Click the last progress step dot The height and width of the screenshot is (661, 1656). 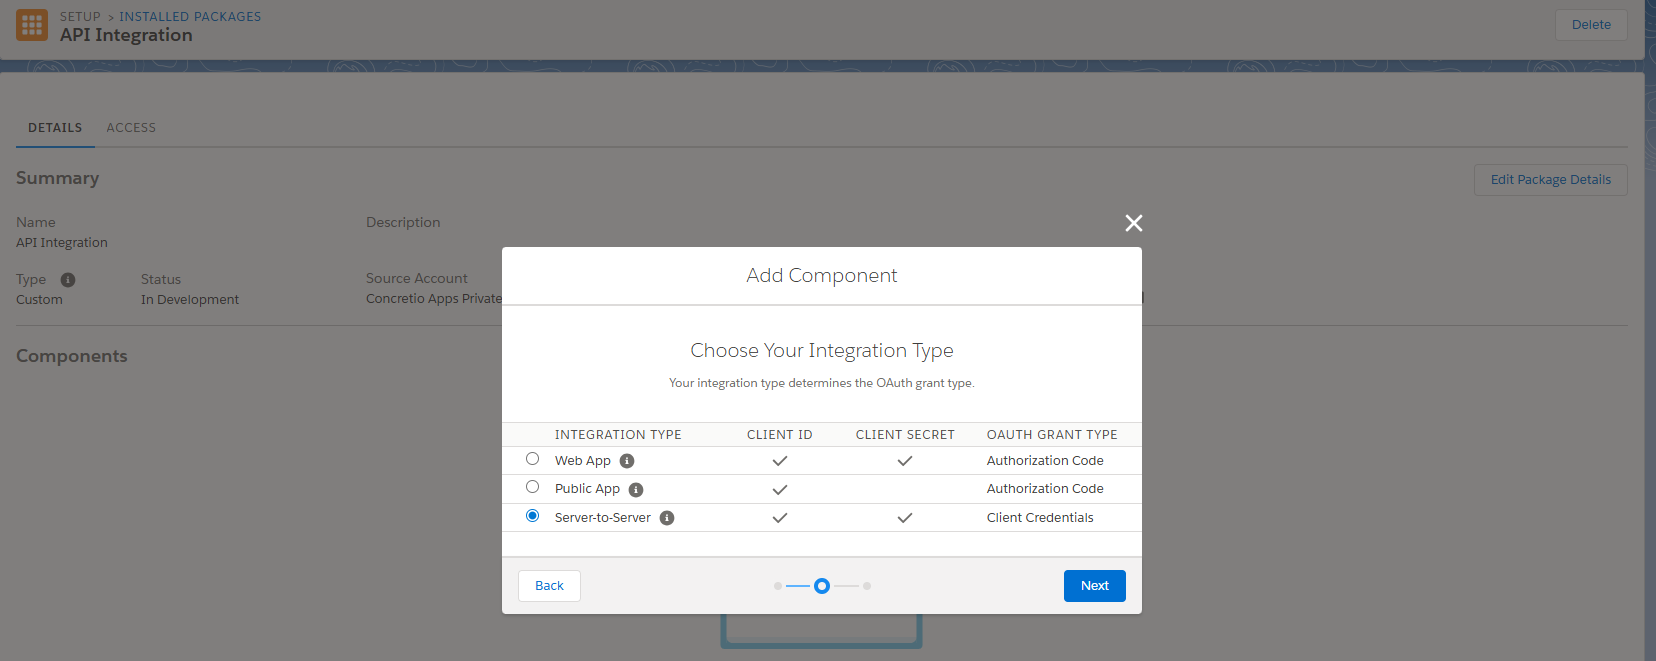pyautogui.click(x=867, y=586)
